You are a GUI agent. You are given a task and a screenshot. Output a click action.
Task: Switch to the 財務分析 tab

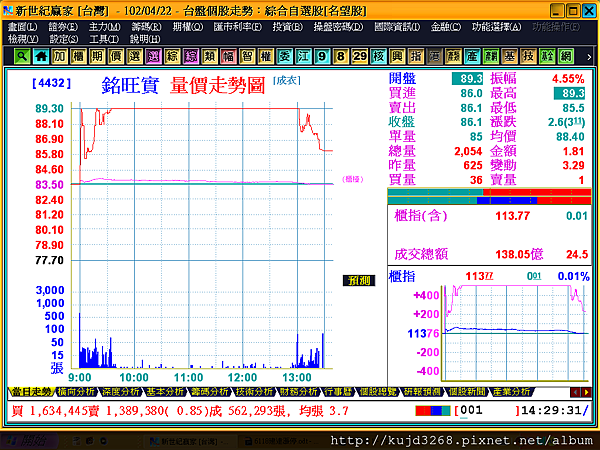coord(298,392)
